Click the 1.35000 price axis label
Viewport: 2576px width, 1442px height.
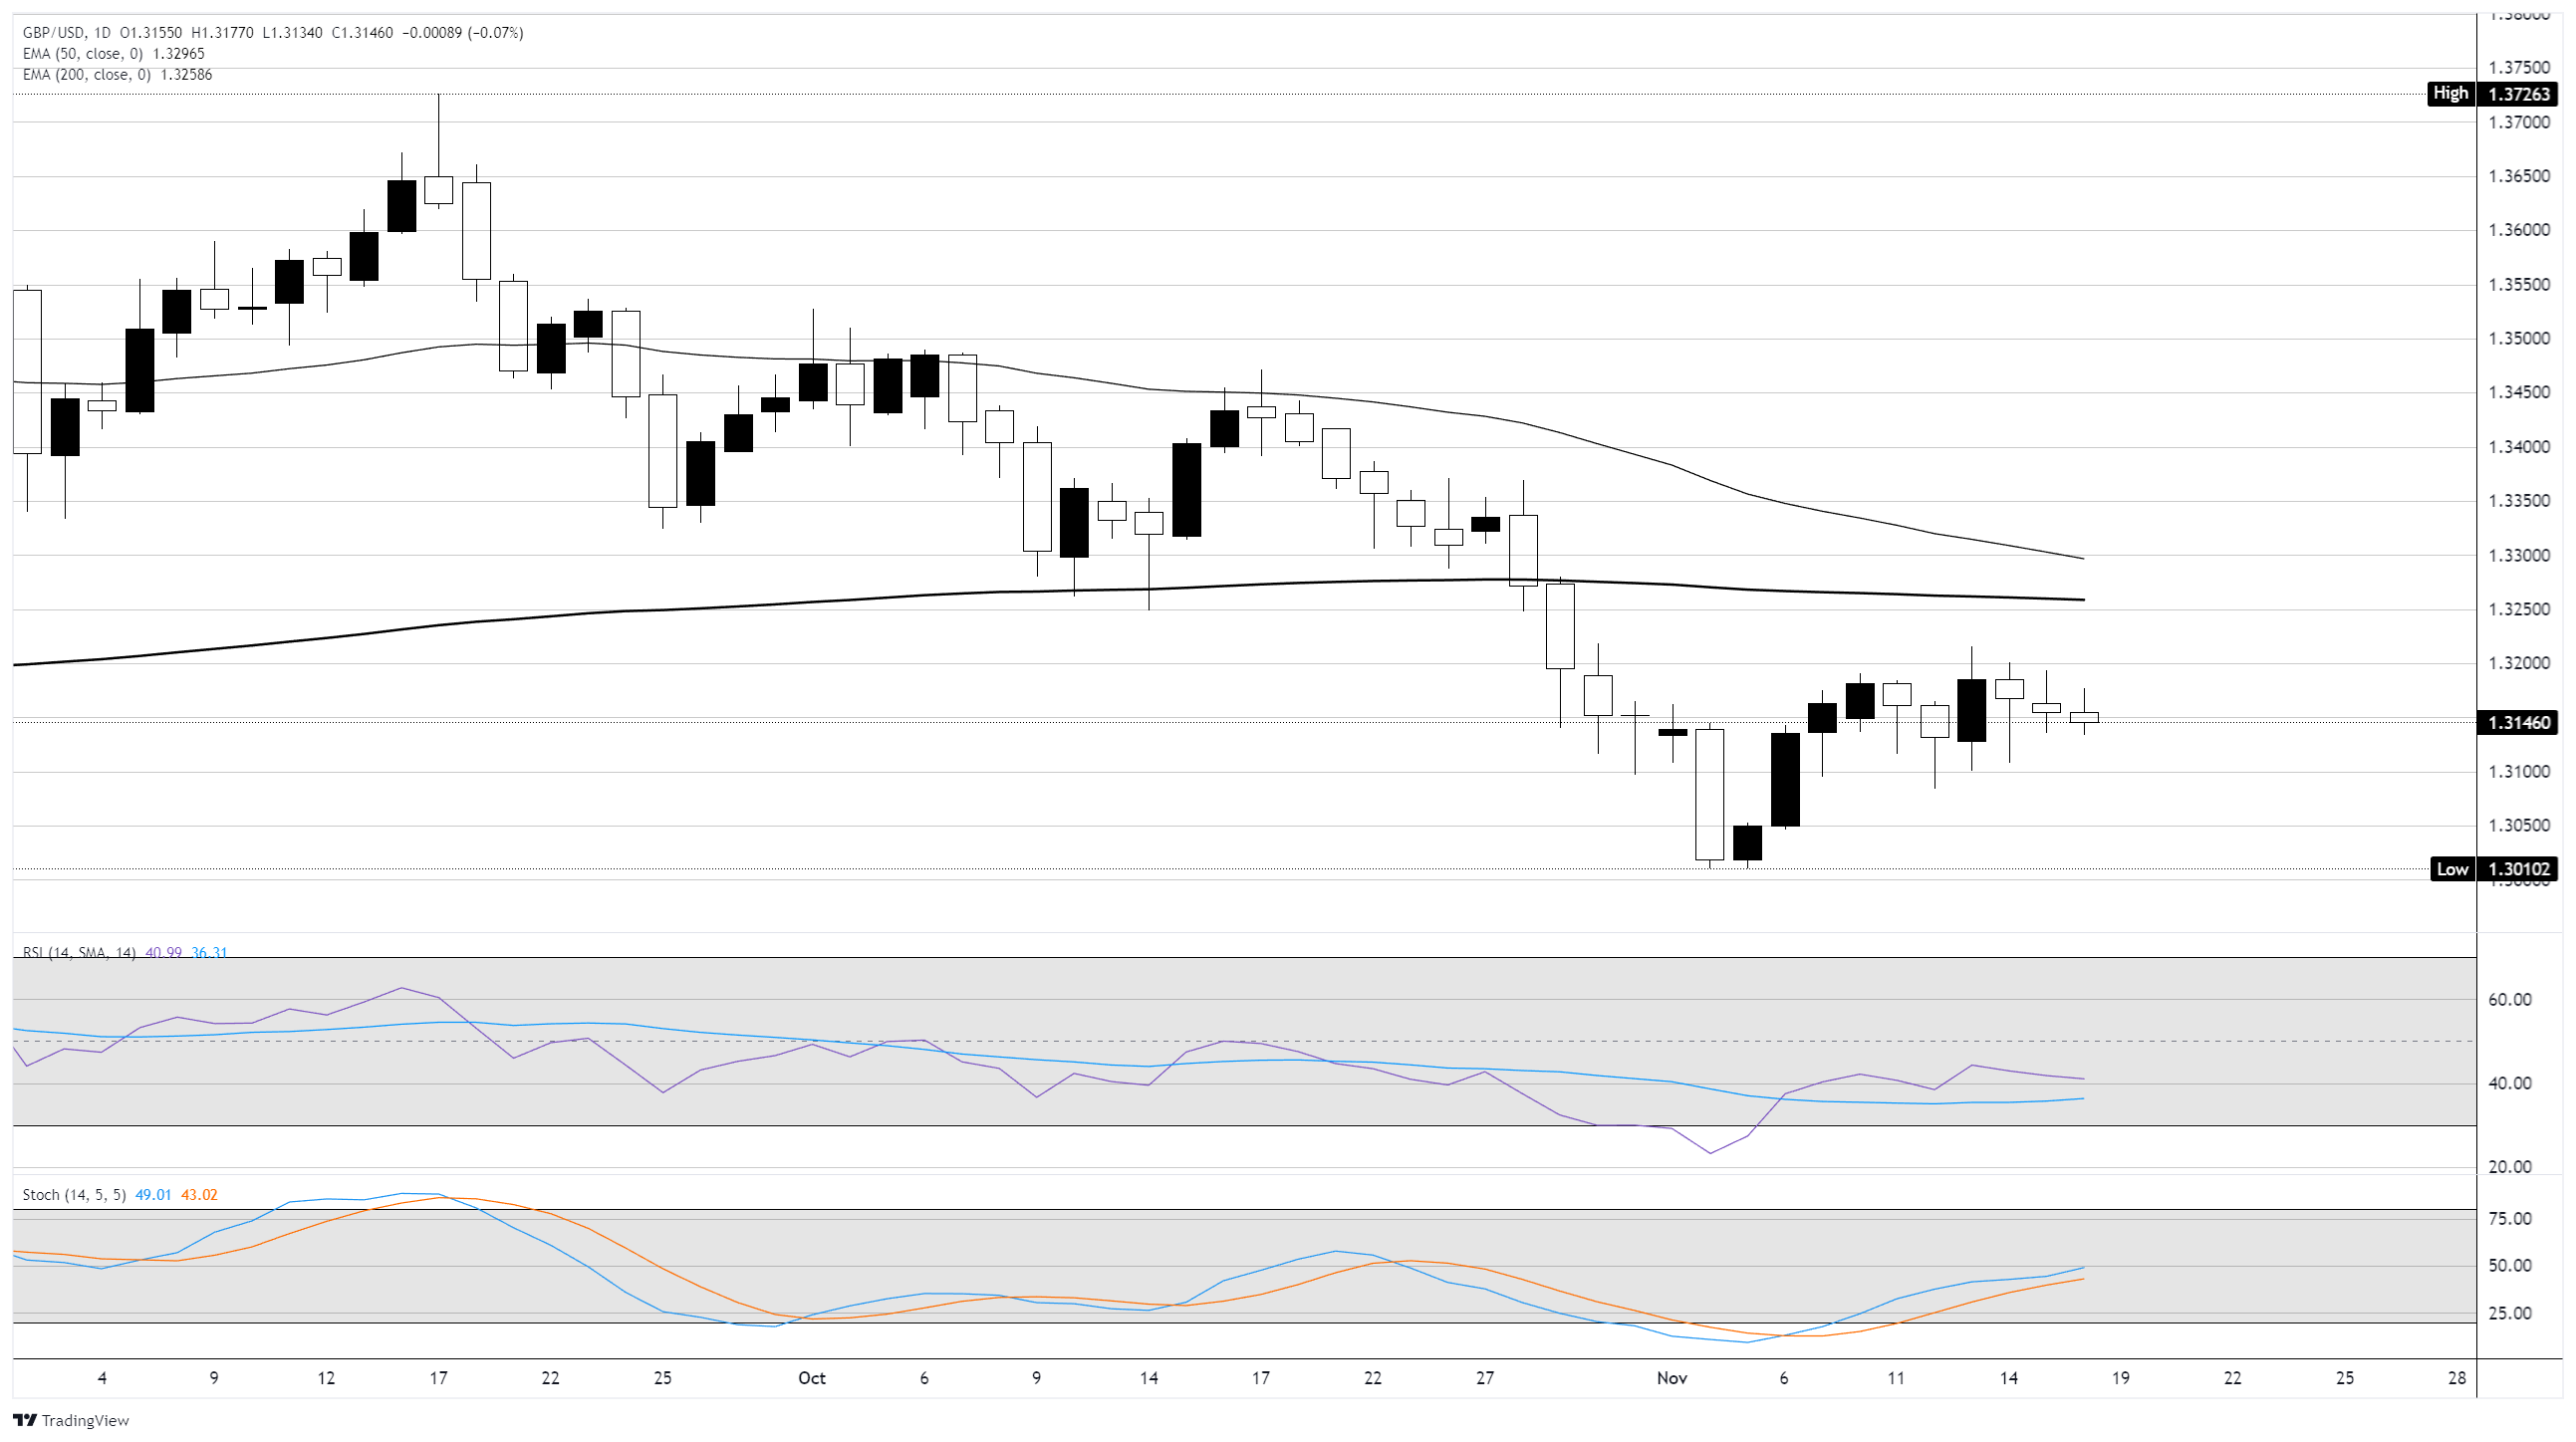click(x=2519, y=339)
